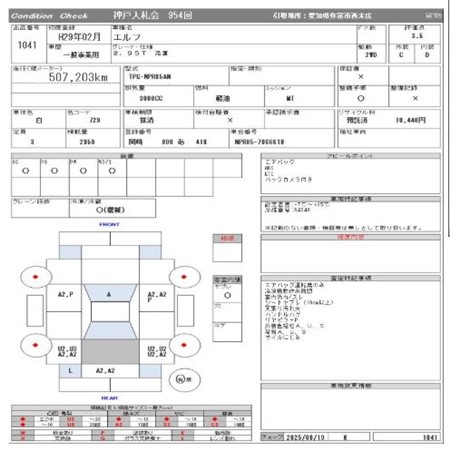This screenshot has width=450, height=450.
Task: Click the FRONT label above vehicle diagram
Action: click(x=109, y=225)
